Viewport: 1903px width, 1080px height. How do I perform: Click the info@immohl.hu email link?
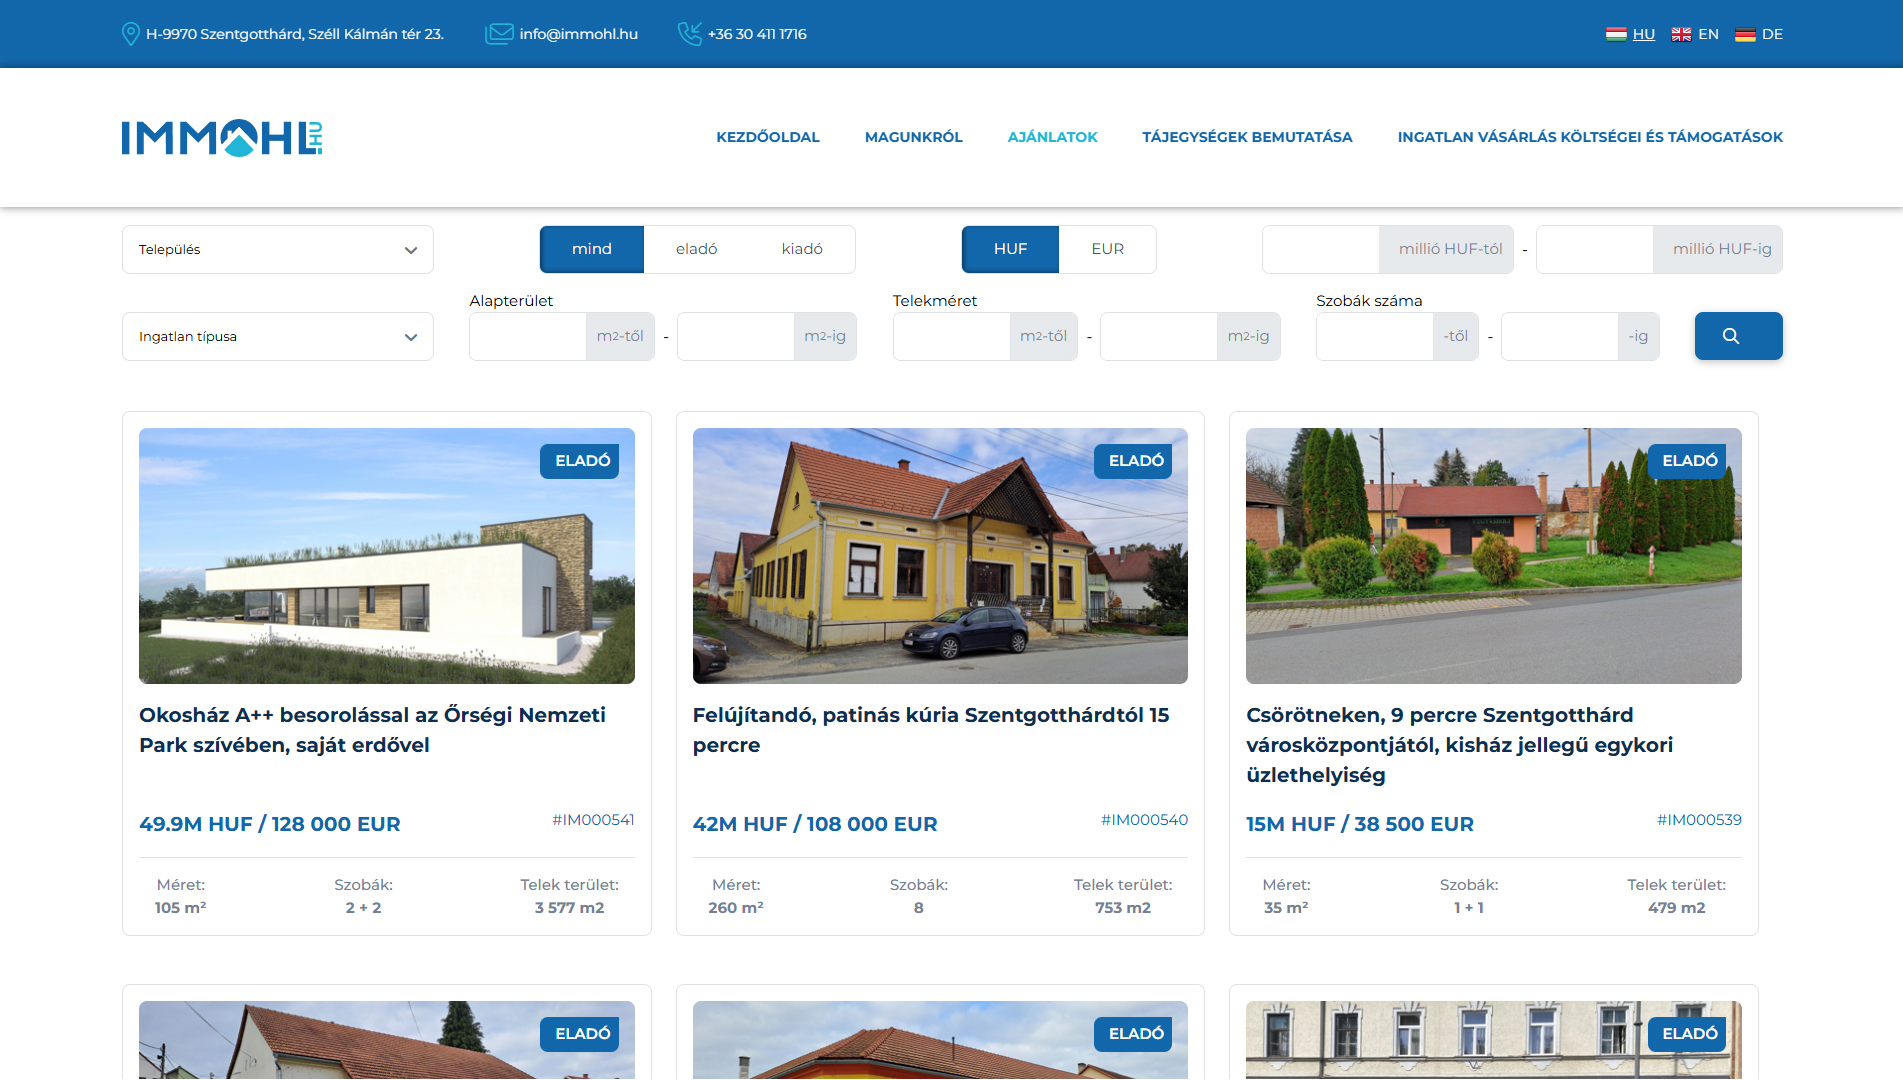(x=578, y=34)
